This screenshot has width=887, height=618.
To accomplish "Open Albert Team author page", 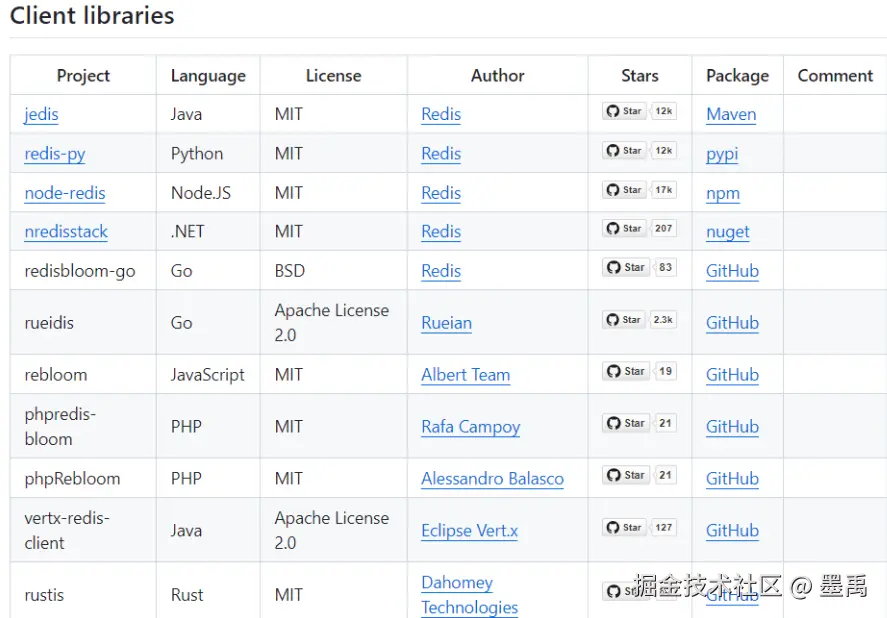I will click(x=465, y=375).
